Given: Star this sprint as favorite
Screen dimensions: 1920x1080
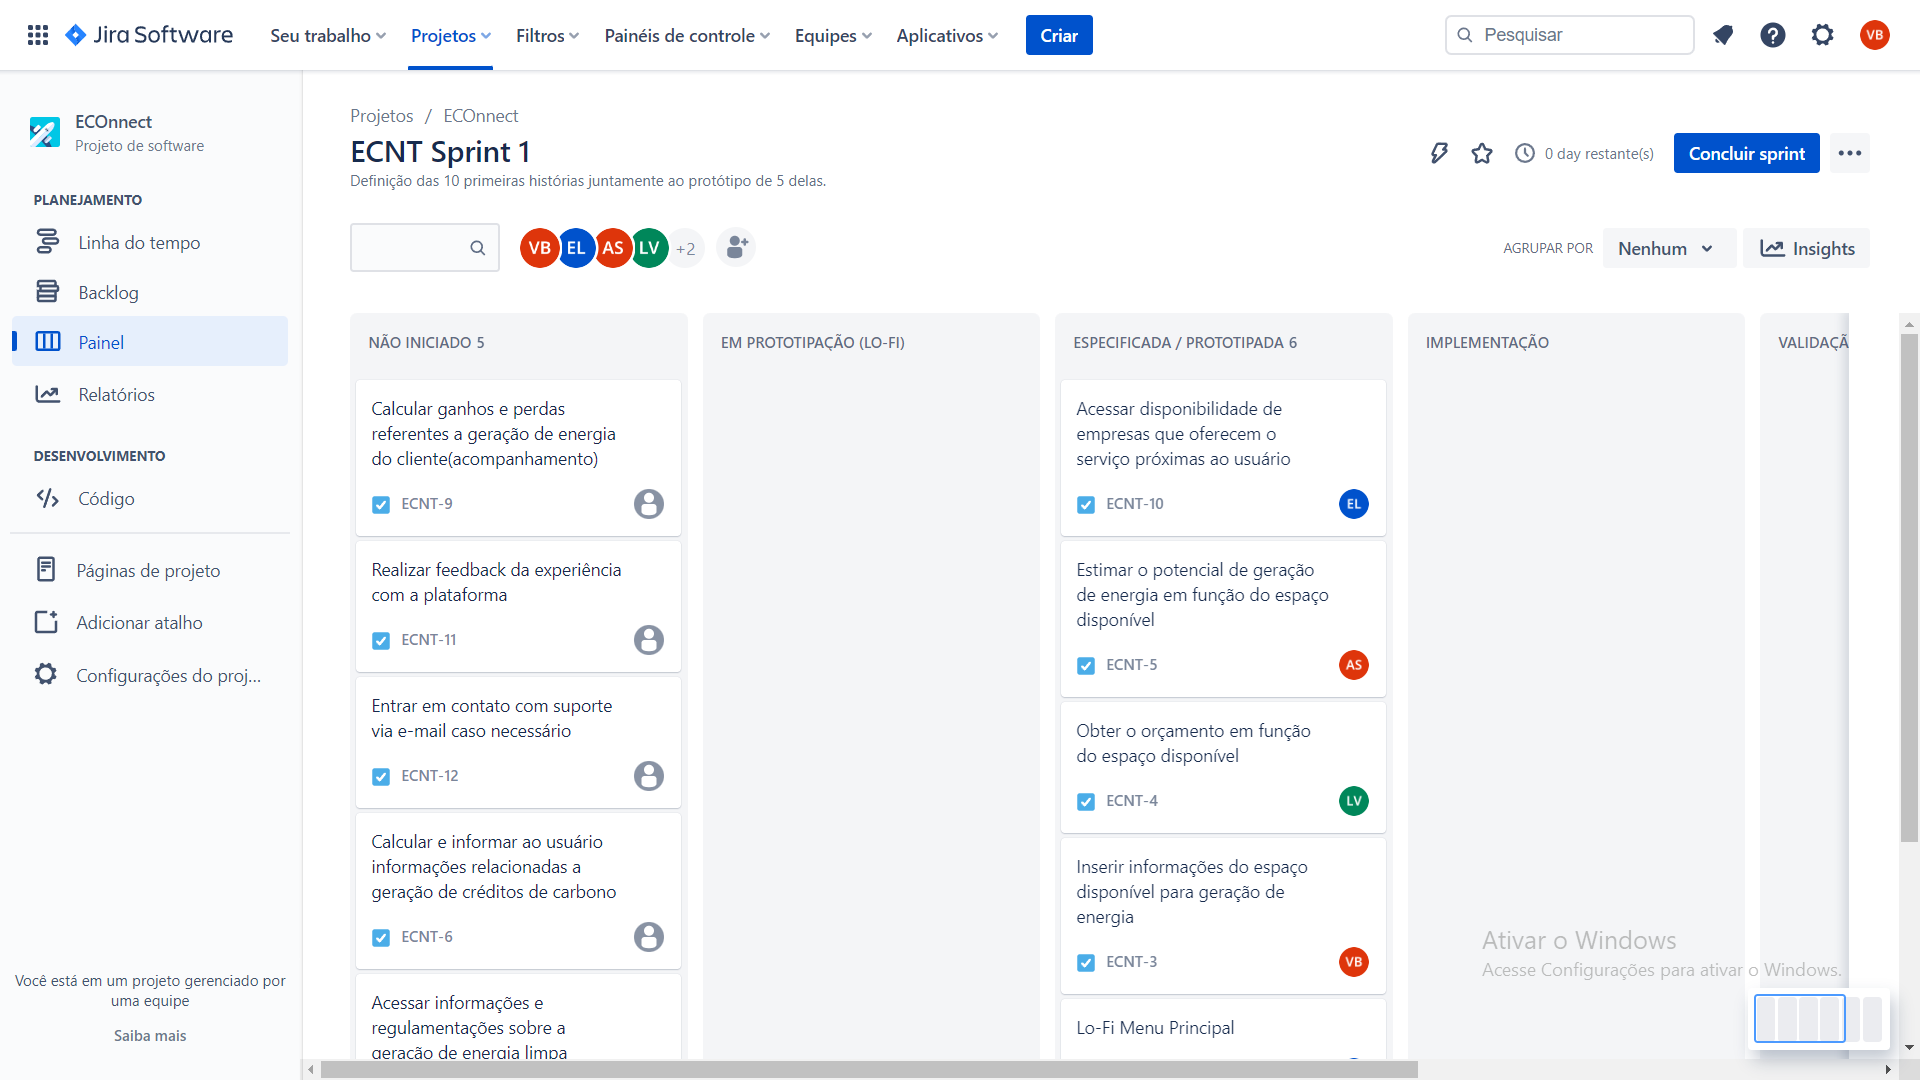Looking at the screenshot, I should pos(1482,153).
